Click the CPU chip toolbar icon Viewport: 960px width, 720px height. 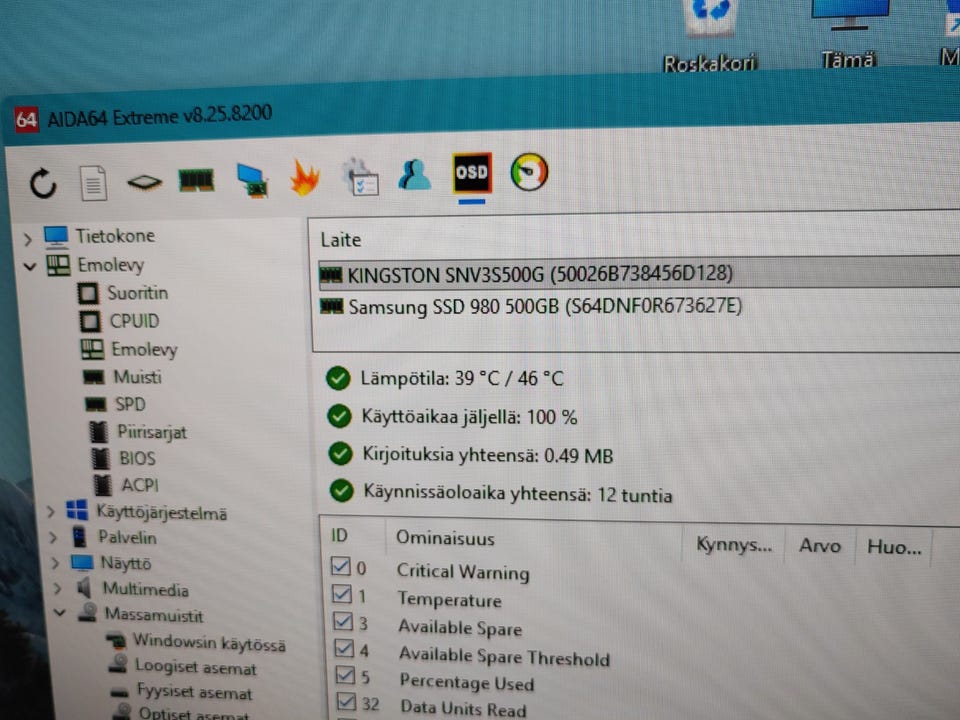[x=144, y=182]
